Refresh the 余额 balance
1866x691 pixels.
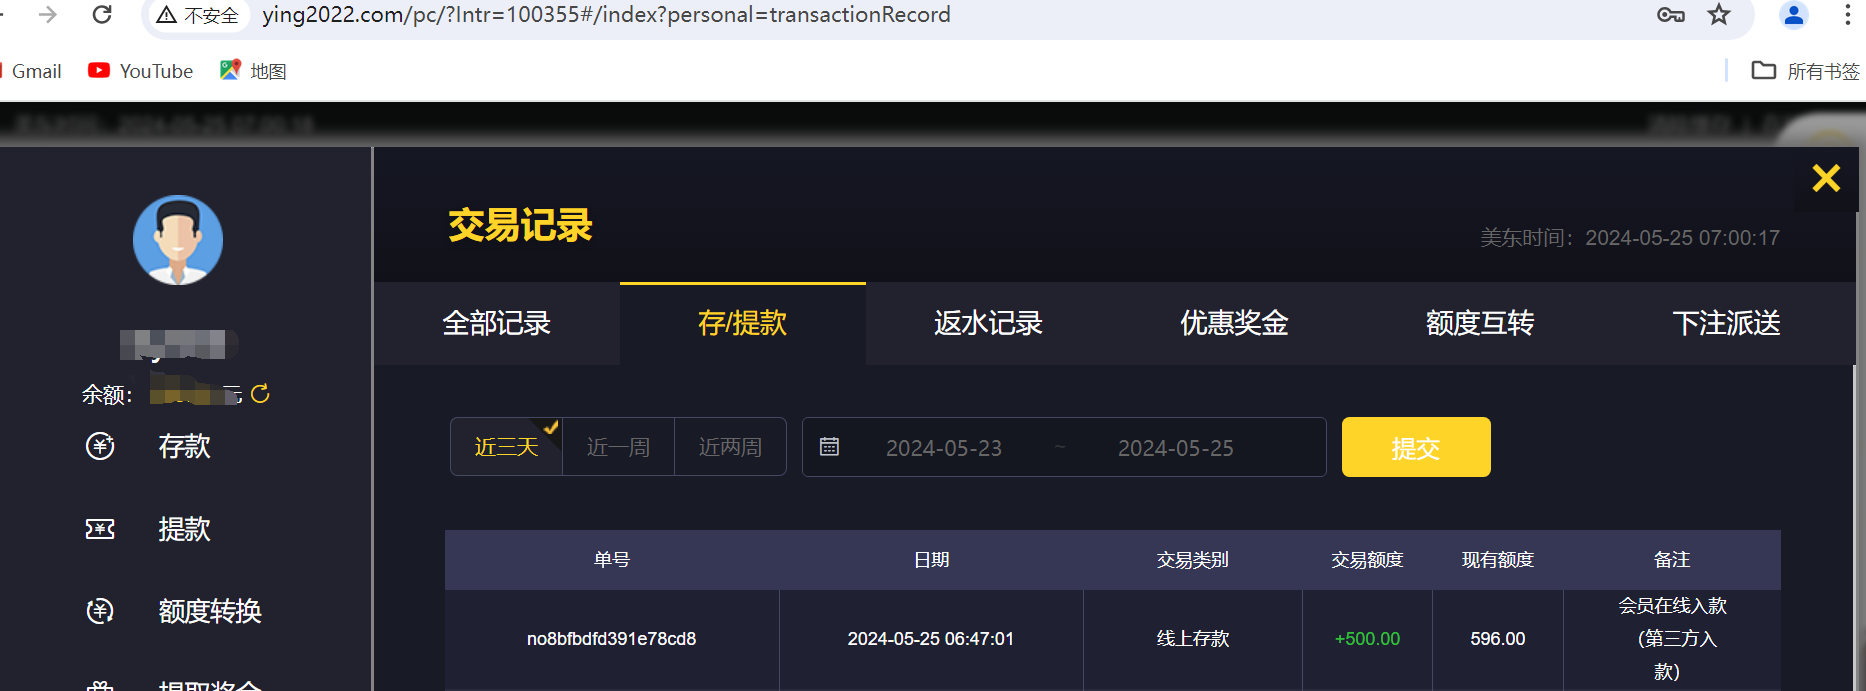coord(260,394)
